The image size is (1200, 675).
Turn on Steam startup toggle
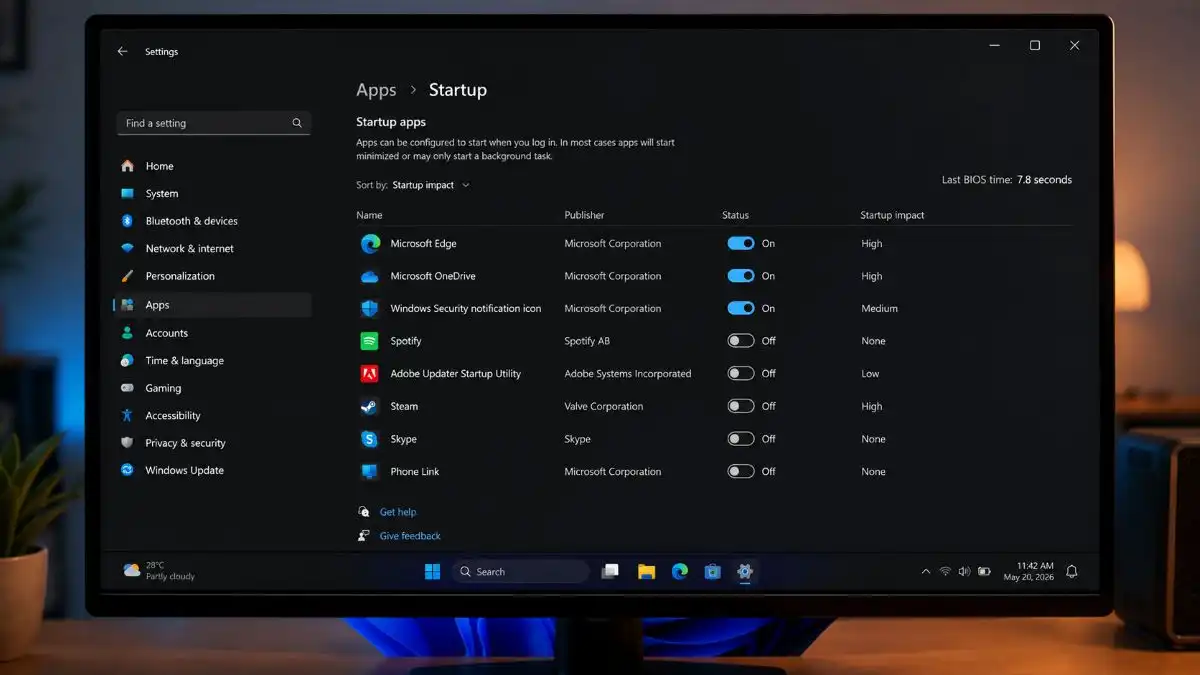pos(741,406)
